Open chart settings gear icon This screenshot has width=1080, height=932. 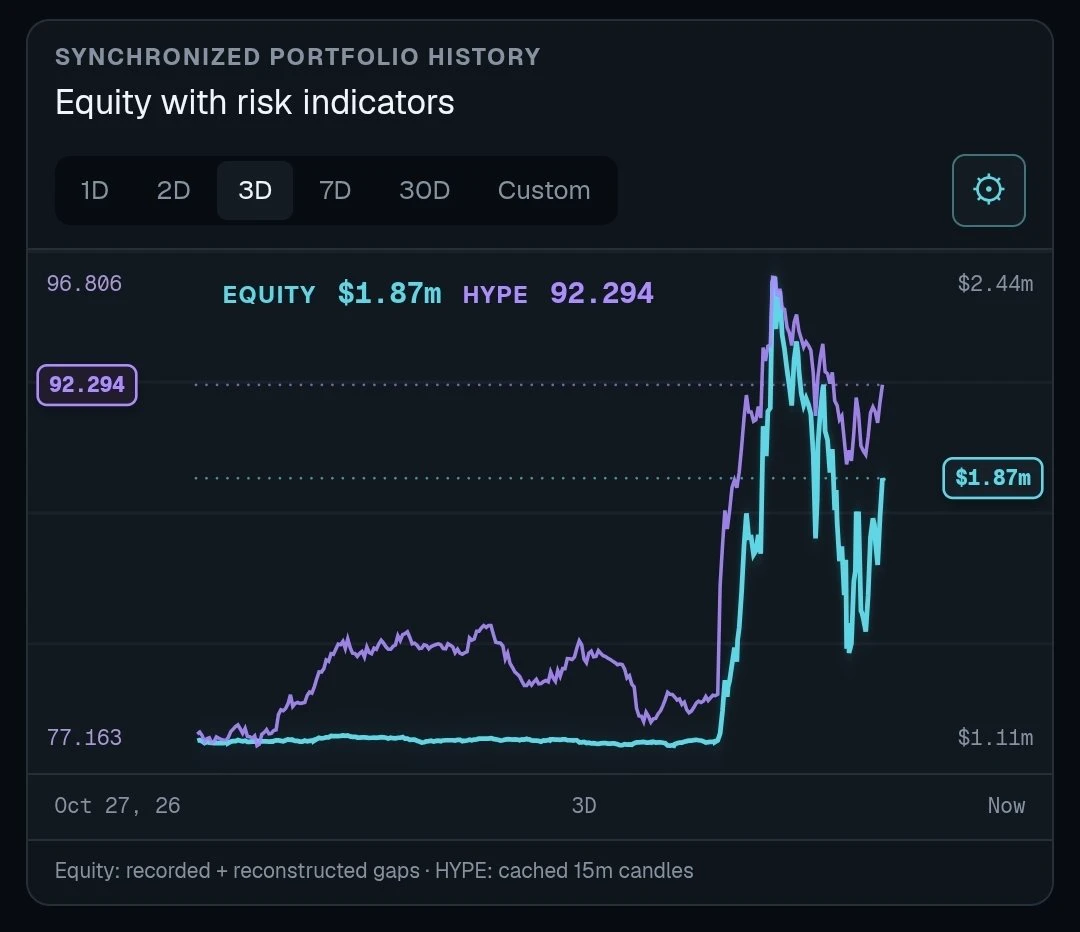tap(988, 190)
